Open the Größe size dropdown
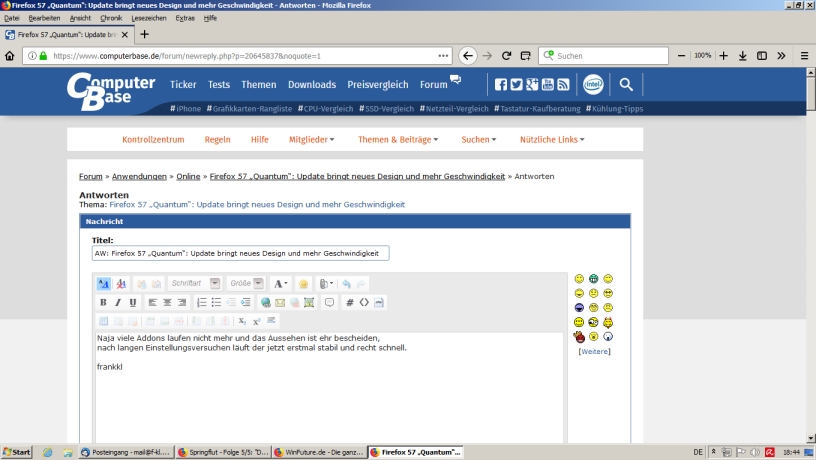The height and width of the screenshot is (460, 816). (246, 284)
